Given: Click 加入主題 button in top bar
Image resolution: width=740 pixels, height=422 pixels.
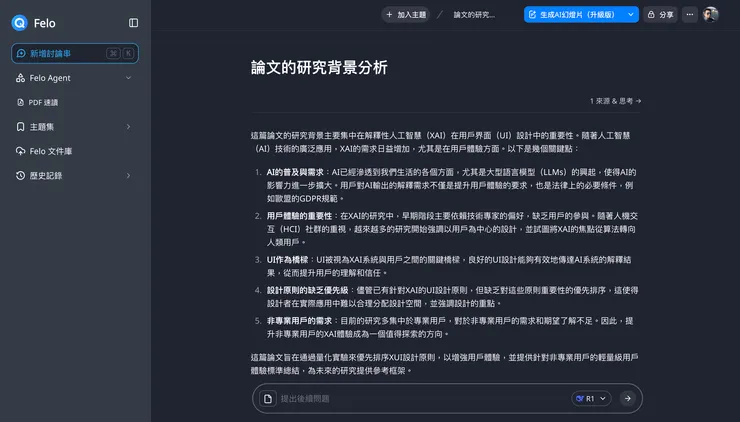Looking at the screenshot, I should point(406,15).
